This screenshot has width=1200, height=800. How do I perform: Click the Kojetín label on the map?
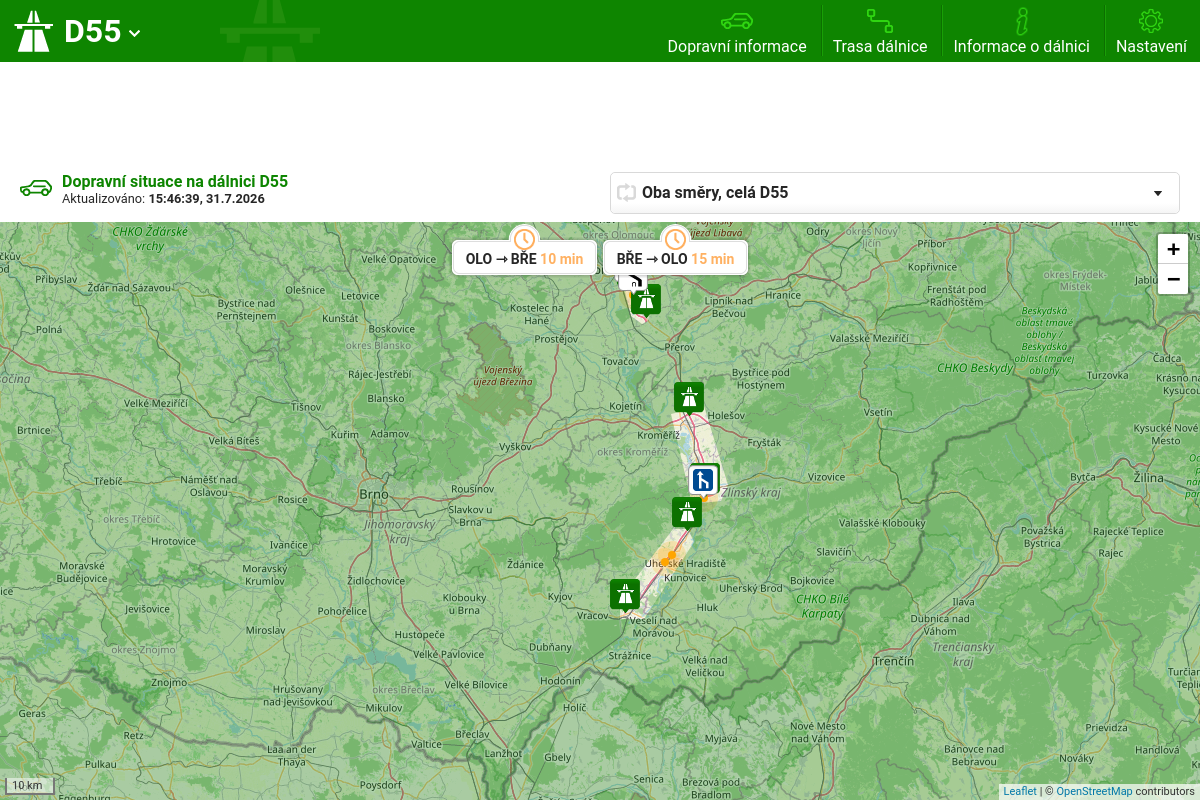(x=626, y=407)
